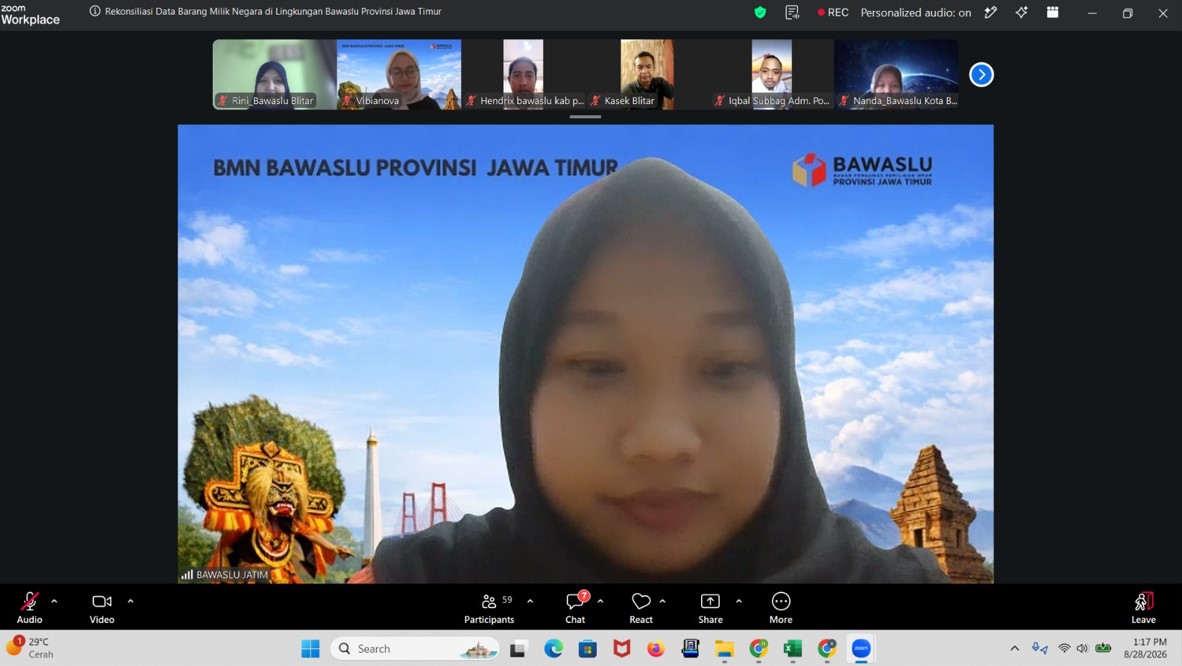This screenshot has width=1182, height=666.
Task: Select Rini_Bawaslu Blitar video thumbnail
Action: [274, 75]
